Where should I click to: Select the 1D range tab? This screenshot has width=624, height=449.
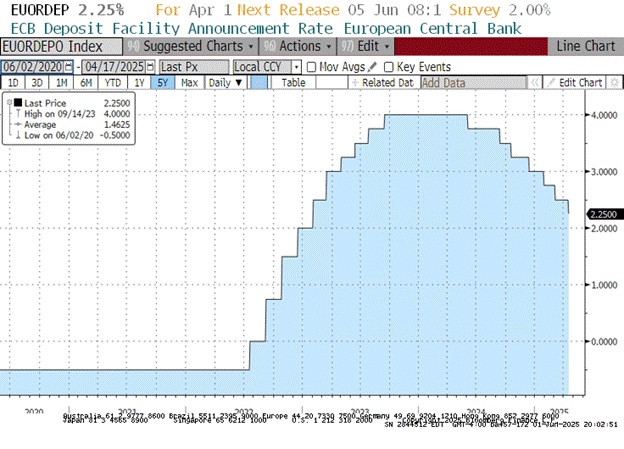coord(13,83)
